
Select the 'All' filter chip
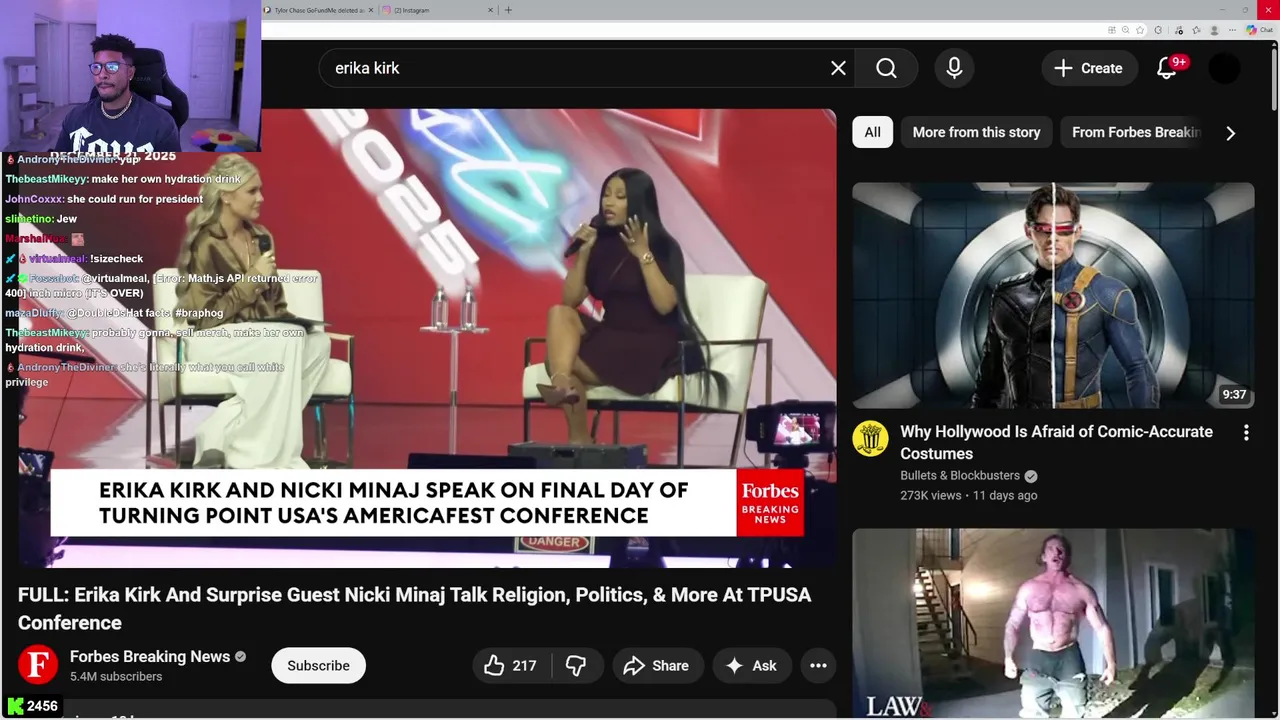pyautogui.click(x=872, y=132)
